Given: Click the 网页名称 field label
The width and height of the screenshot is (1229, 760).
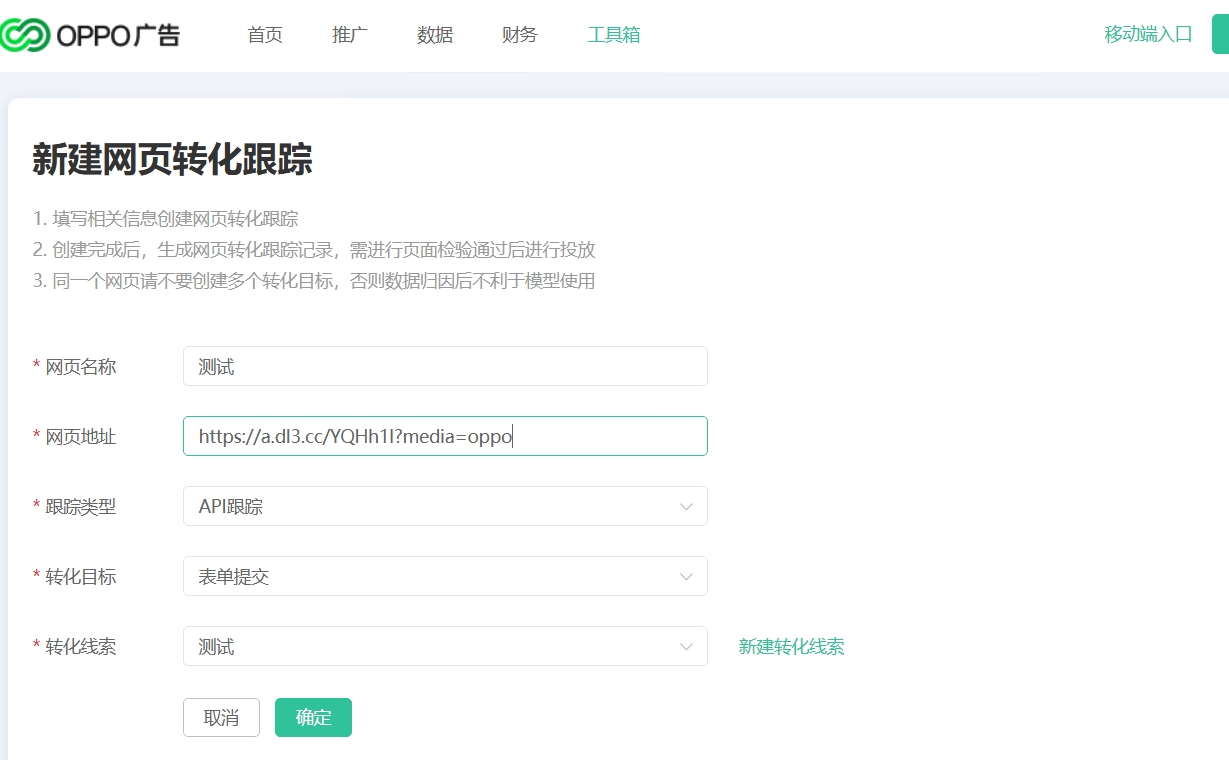Looking at the screenshot, I should [81, 367].
